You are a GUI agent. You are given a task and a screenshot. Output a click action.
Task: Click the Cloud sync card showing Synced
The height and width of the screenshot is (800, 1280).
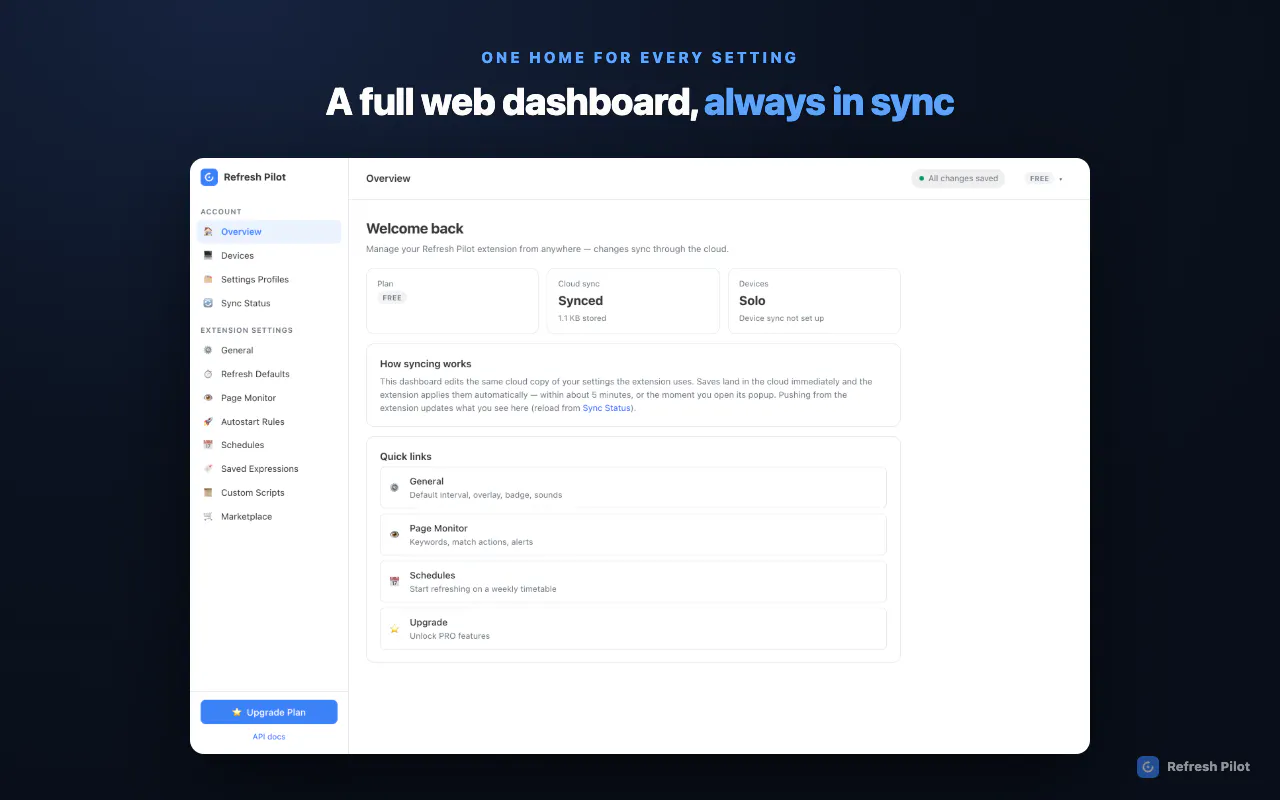(x=633, y=301)
